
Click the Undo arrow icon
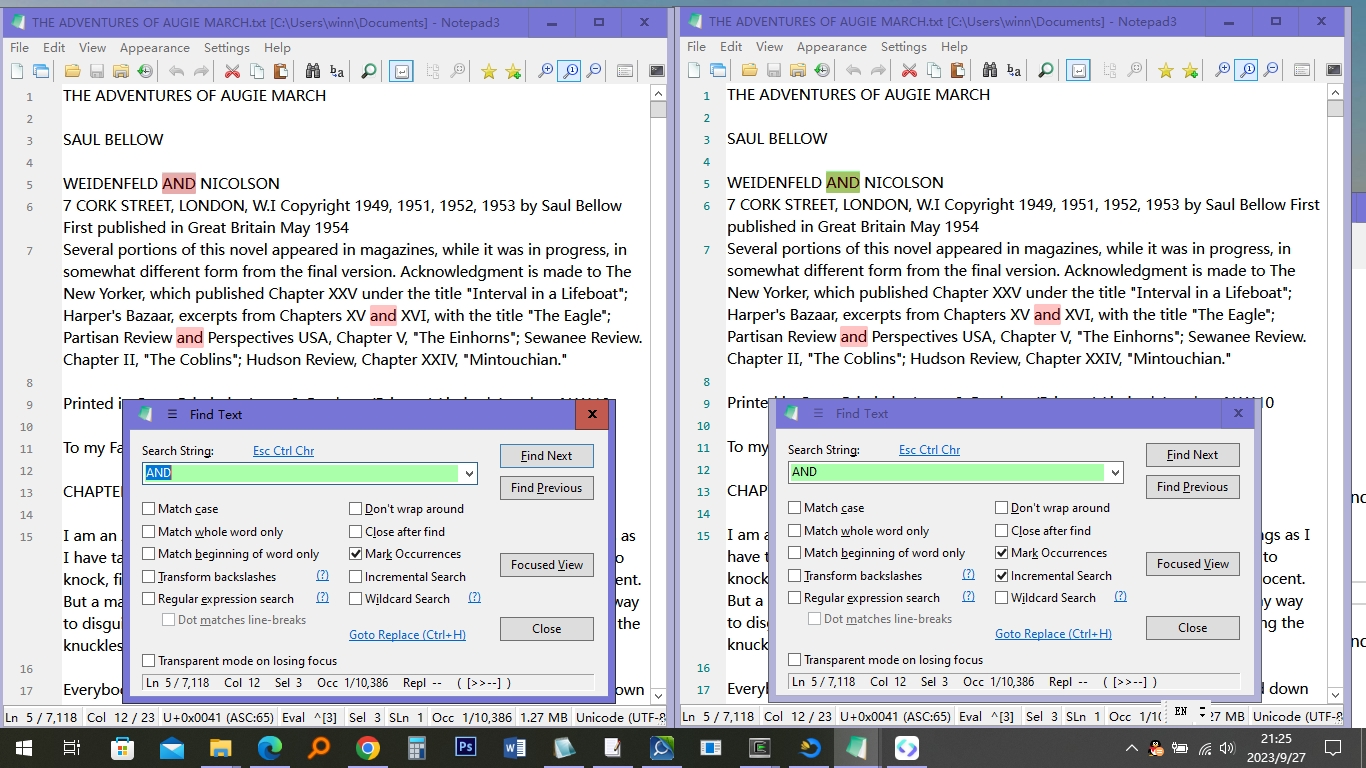click(x=176, y=70)
